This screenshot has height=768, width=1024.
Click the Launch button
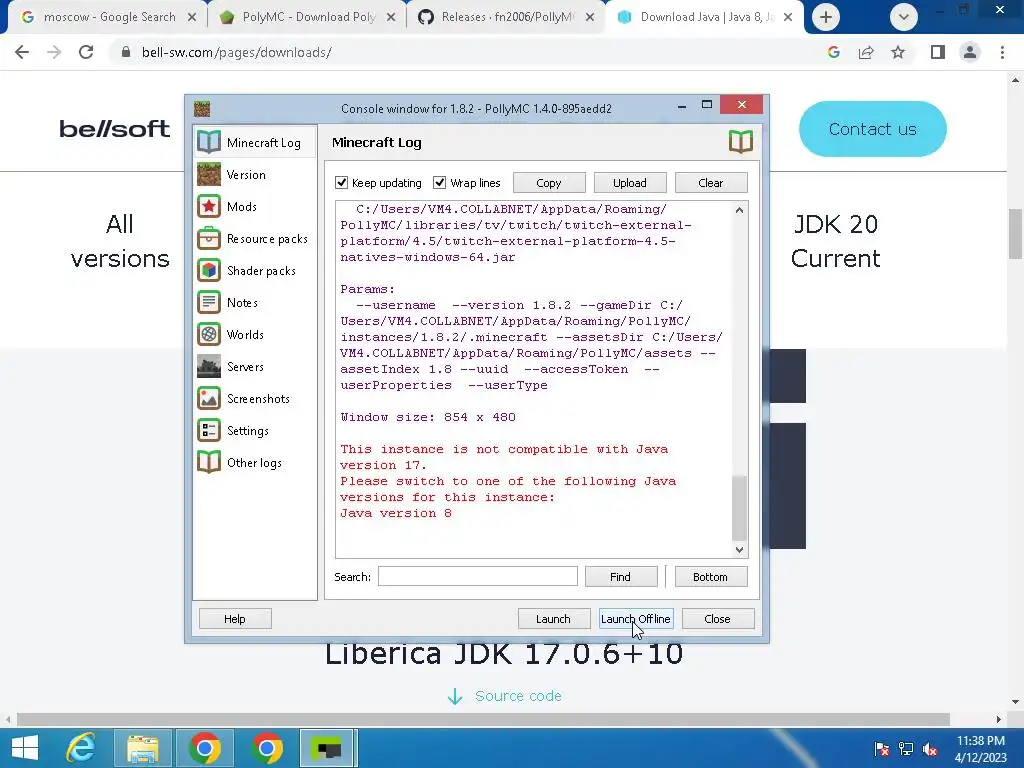coord(553,618)
